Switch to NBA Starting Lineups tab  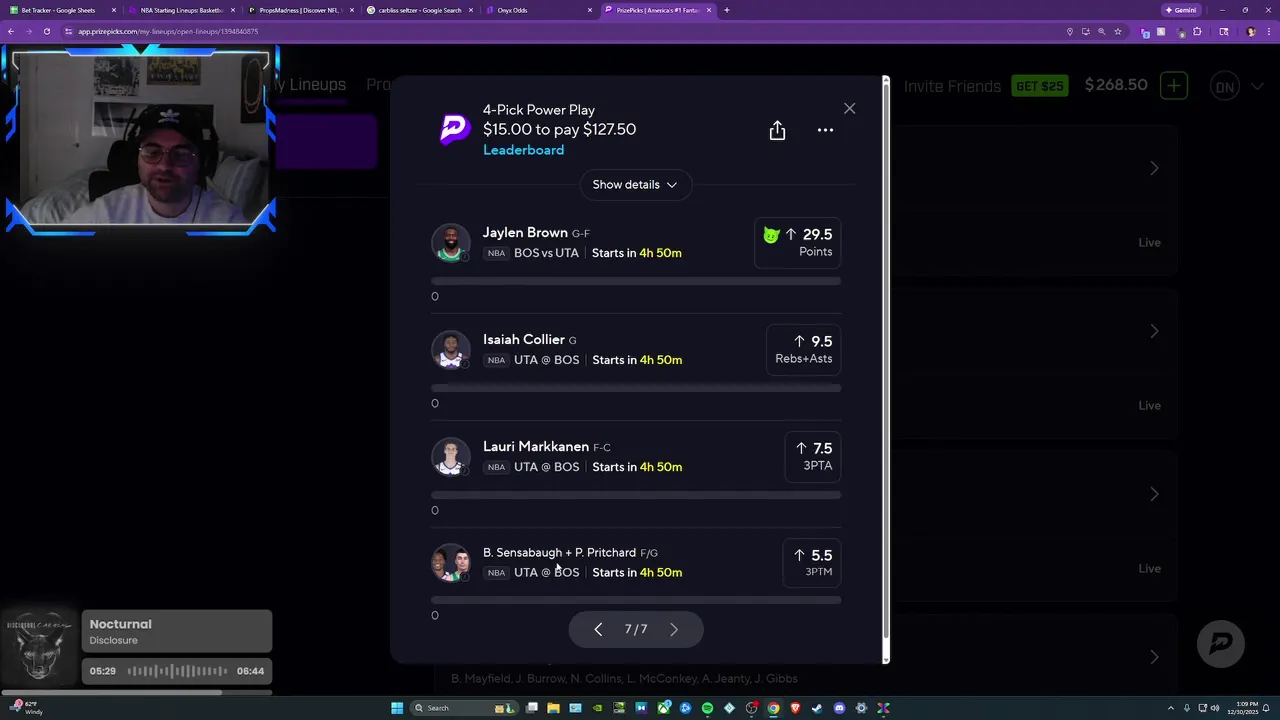point(182,10)
